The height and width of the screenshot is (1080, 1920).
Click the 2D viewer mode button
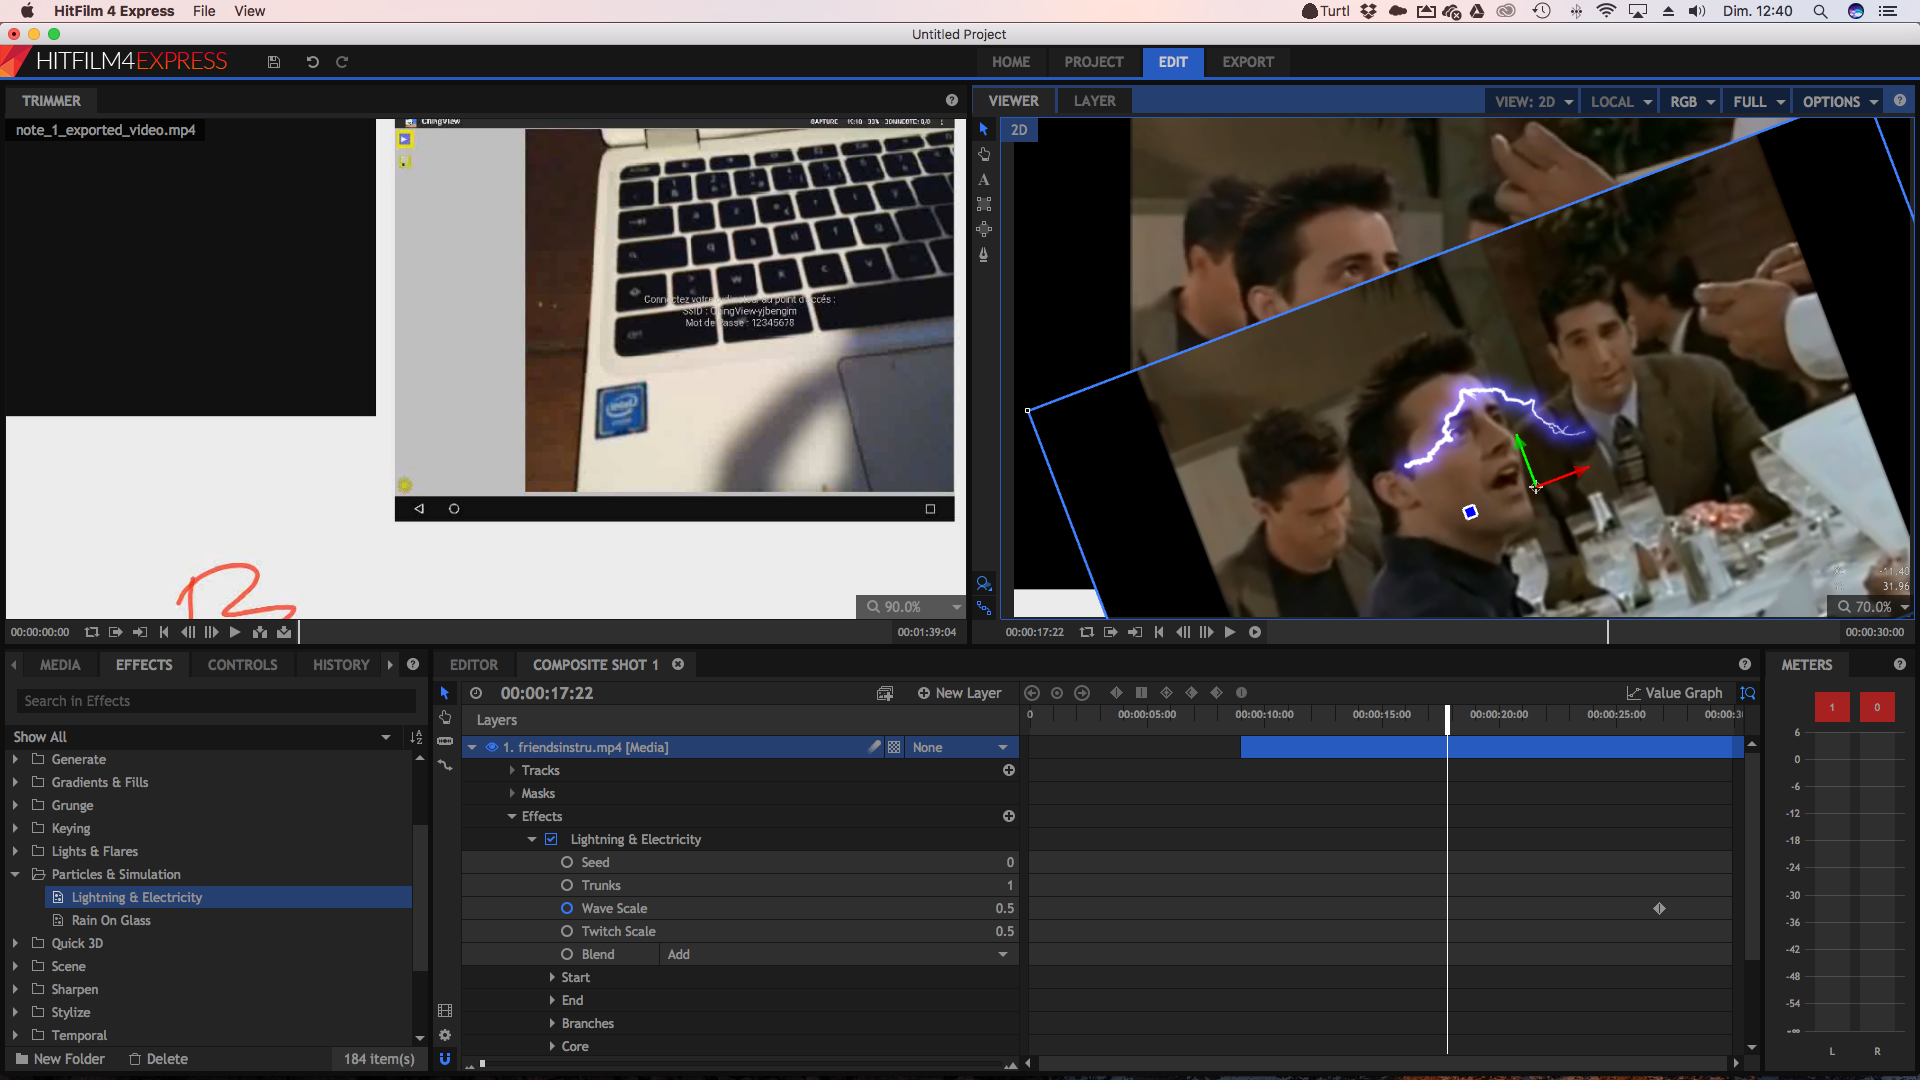pyautogui.click(x=1019, y=130)
